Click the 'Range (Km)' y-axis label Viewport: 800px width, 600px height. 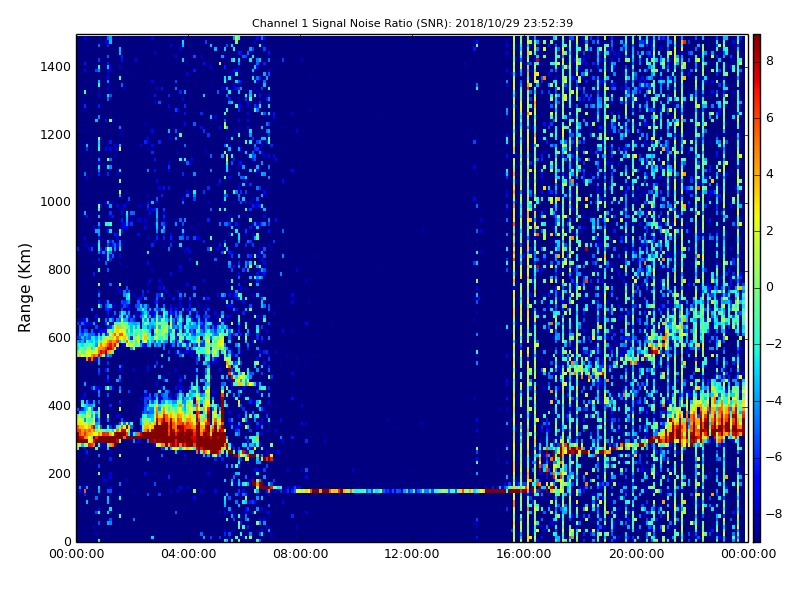click(x=24, y=288)
